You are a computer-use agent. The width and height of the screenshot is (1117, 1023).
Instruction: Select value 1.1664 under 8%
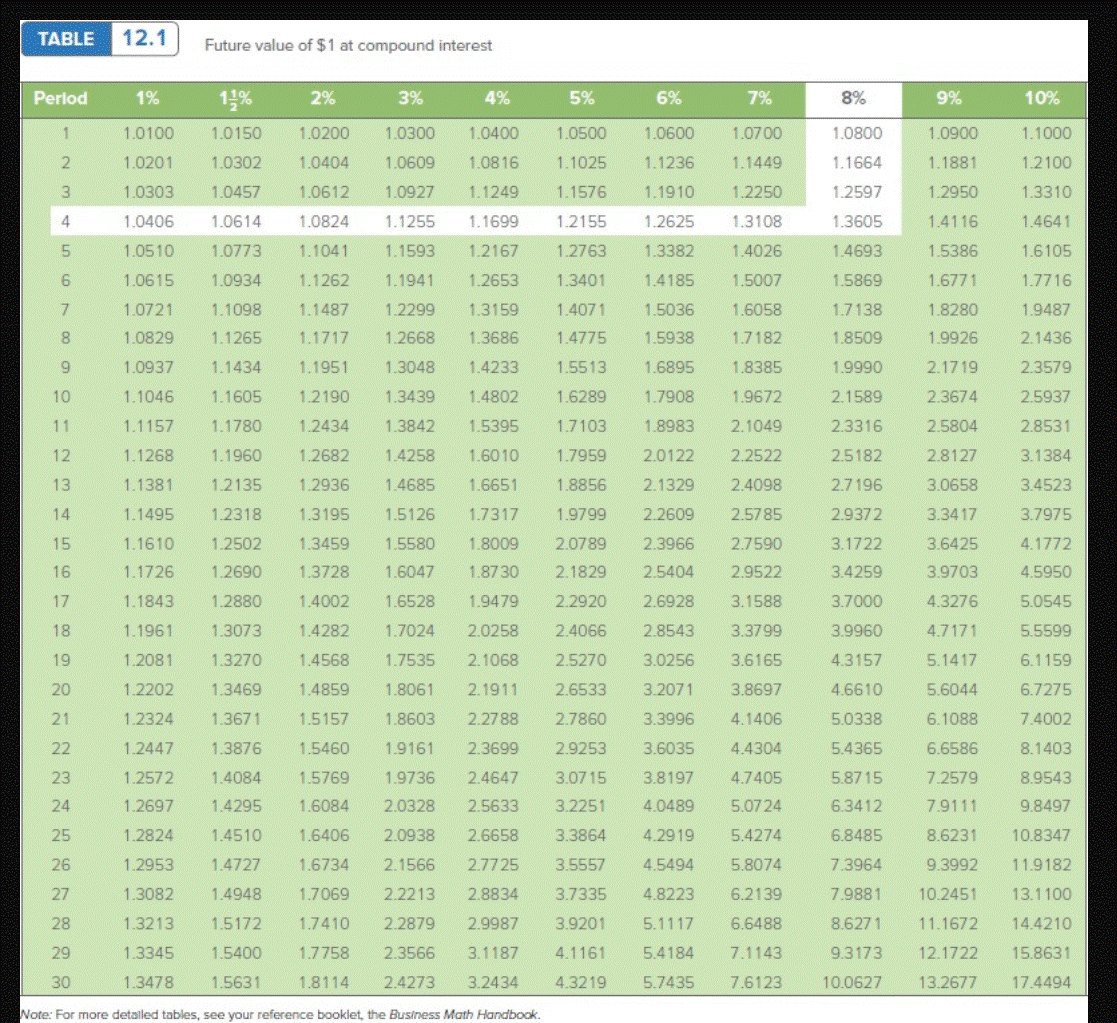[857, 162]
